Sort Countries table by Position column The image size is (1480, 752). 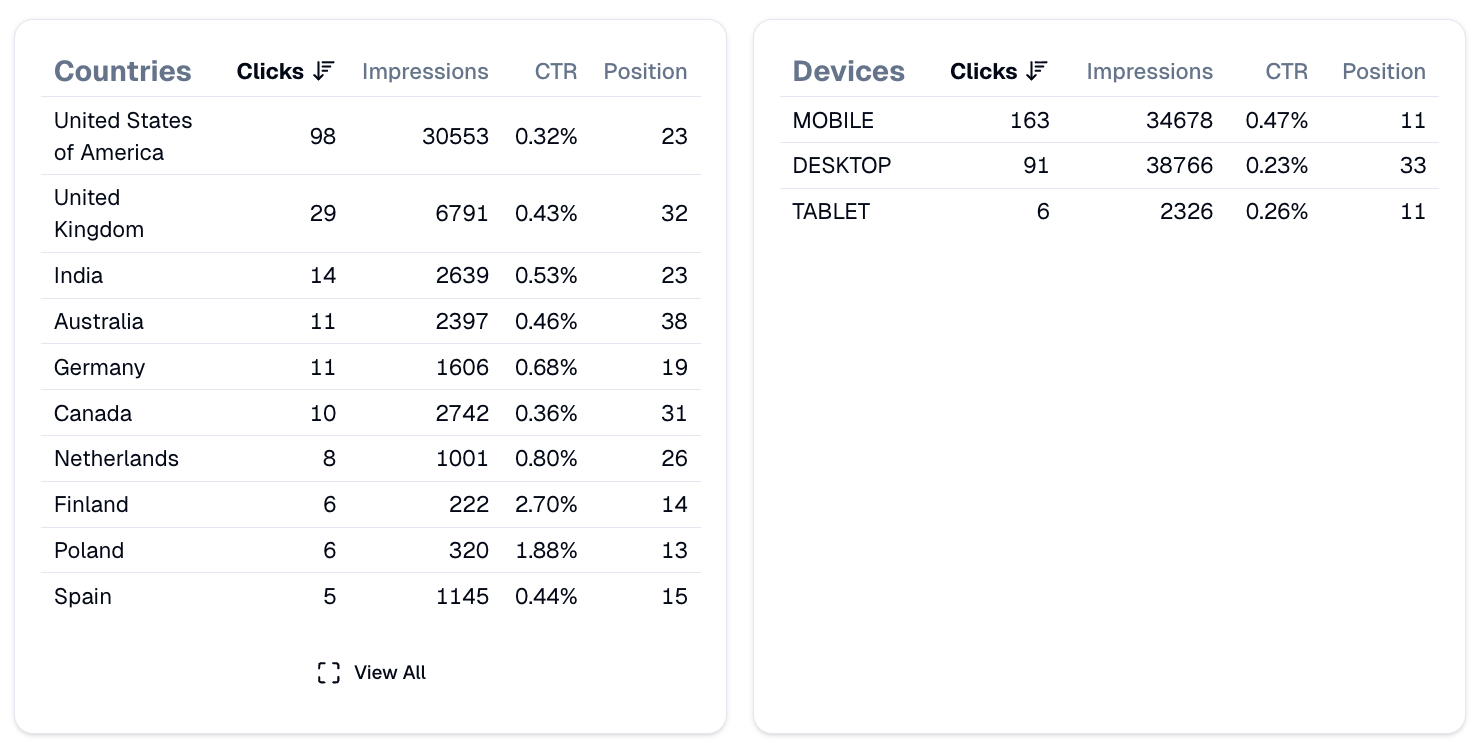tap(645, 71)
